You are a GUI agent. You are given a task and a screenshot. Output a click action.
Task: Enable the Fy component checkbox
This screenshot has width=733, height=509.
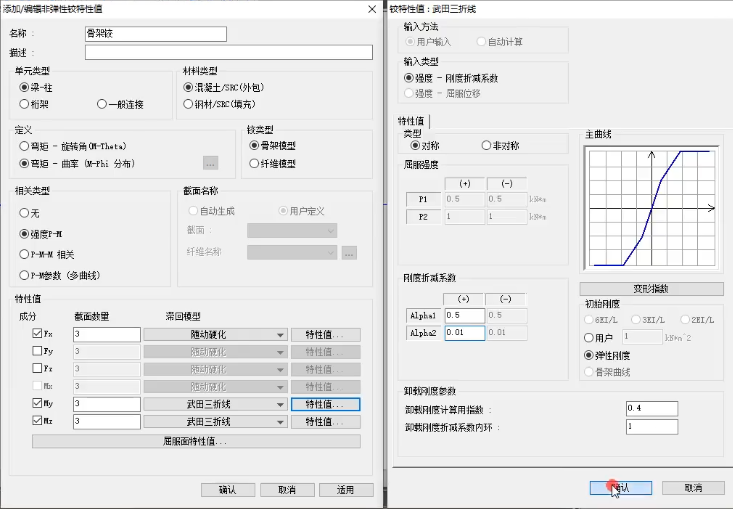[x=39, y=352]
